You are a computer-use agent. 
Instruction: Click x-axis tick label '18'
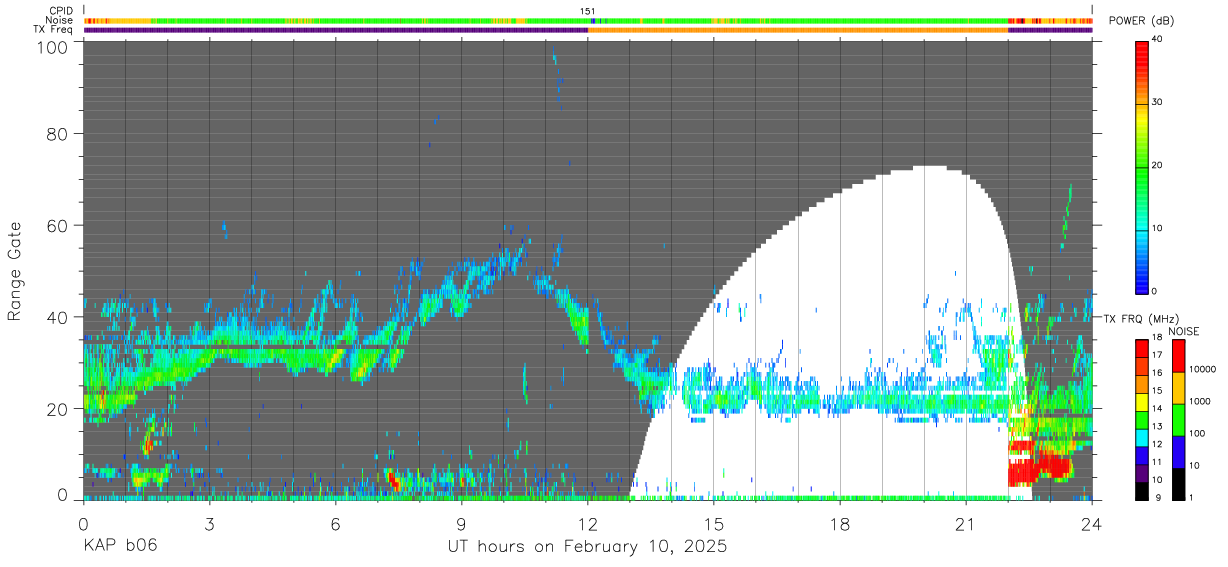tap(840, 524)
